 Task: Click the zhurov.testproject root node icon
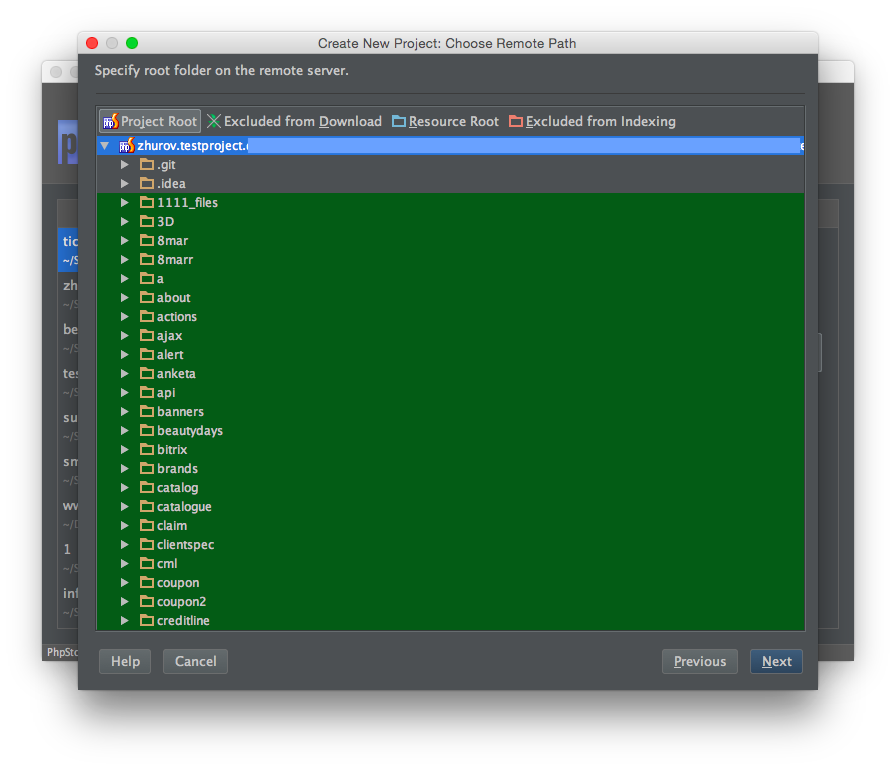point(126,146)
